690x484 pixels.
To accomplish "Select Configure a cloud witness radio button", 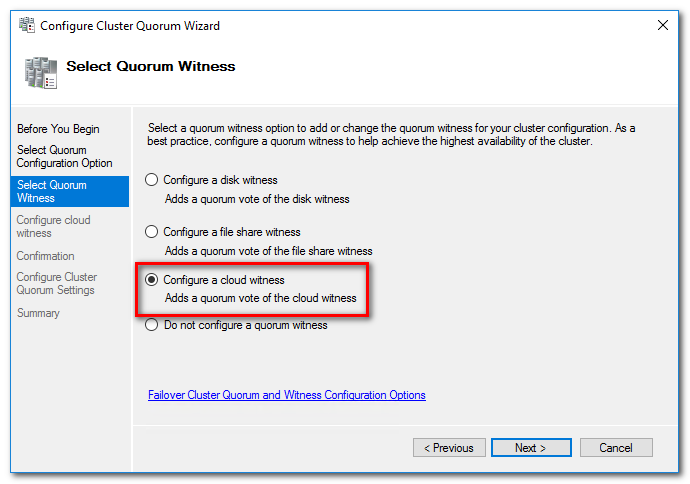I will click(151, 280).
